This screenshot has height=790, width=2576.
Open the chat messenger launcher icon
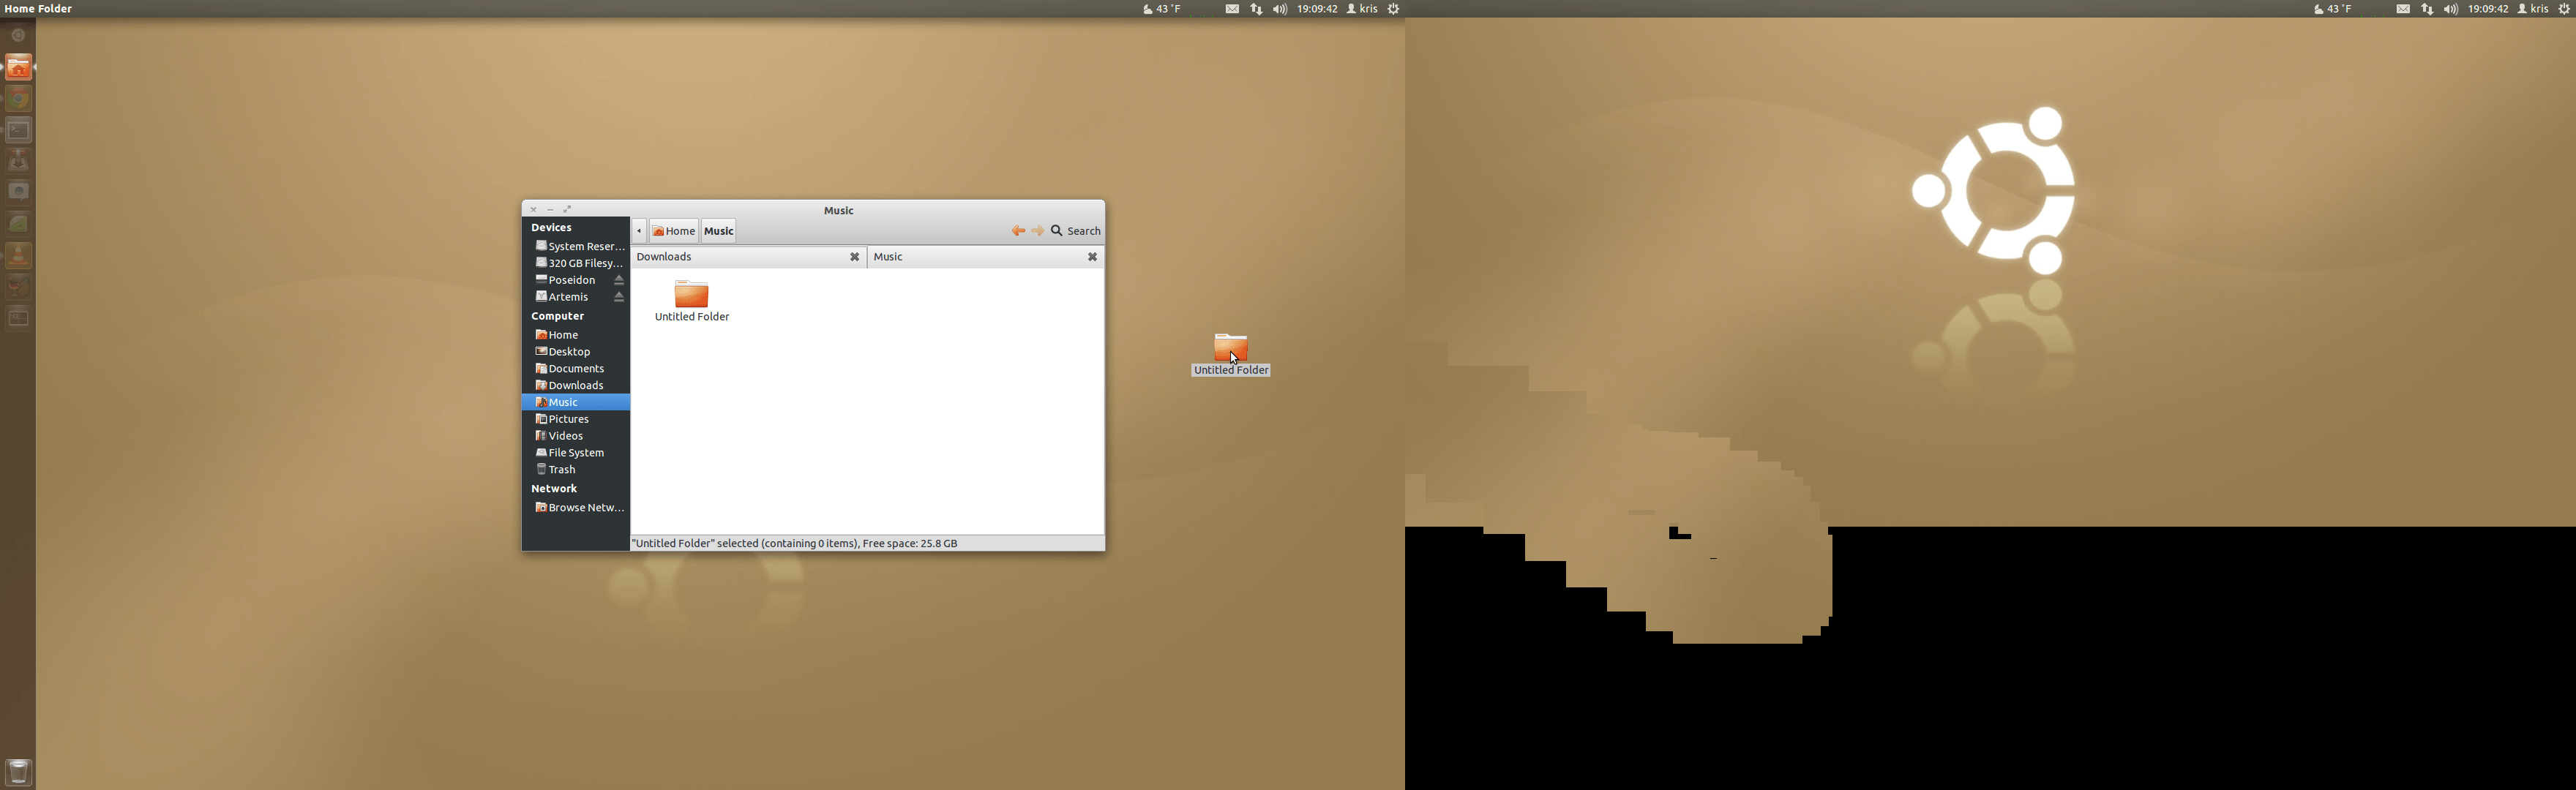coord(18,192)
